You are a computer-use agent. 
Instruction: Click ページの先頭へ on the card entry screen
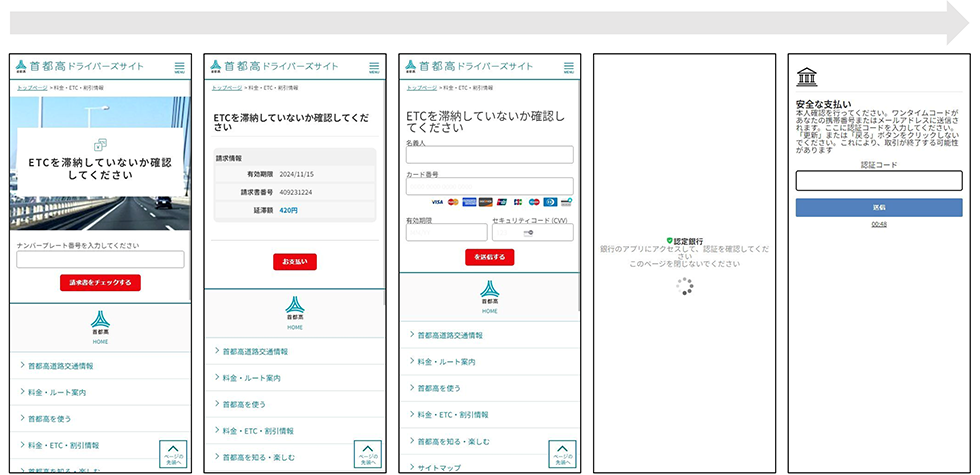click(562, 454)
